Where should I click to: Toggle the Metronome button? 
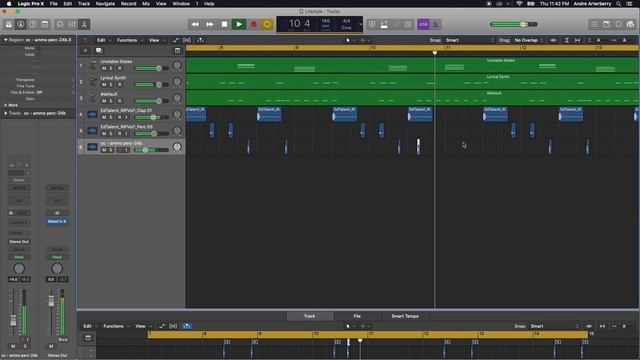pos(435,24)
